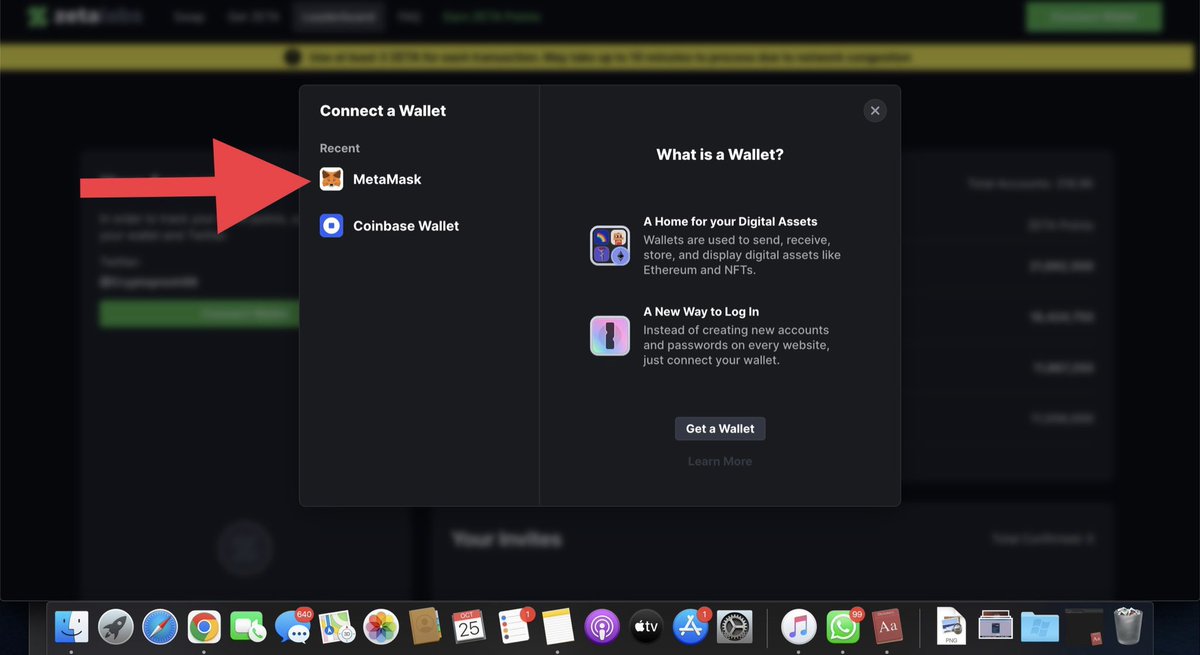Screen dimensions: 1200x655
Task: Click the "What is a Wallet?" heading
Action: (x=720, y=155)
